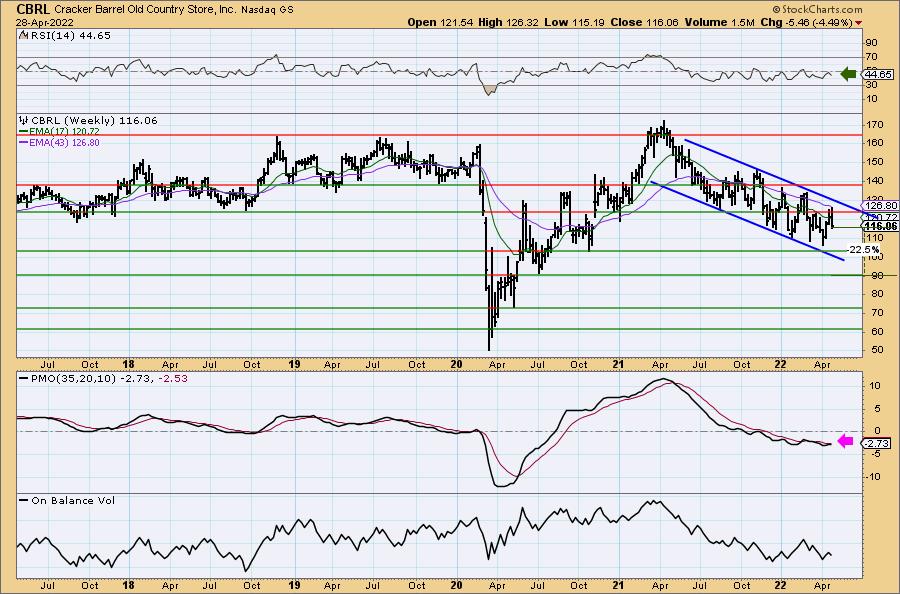Click the purple line marker beside EMA(43)
This screenshot has width=900, height=594.
pos(24,142)
